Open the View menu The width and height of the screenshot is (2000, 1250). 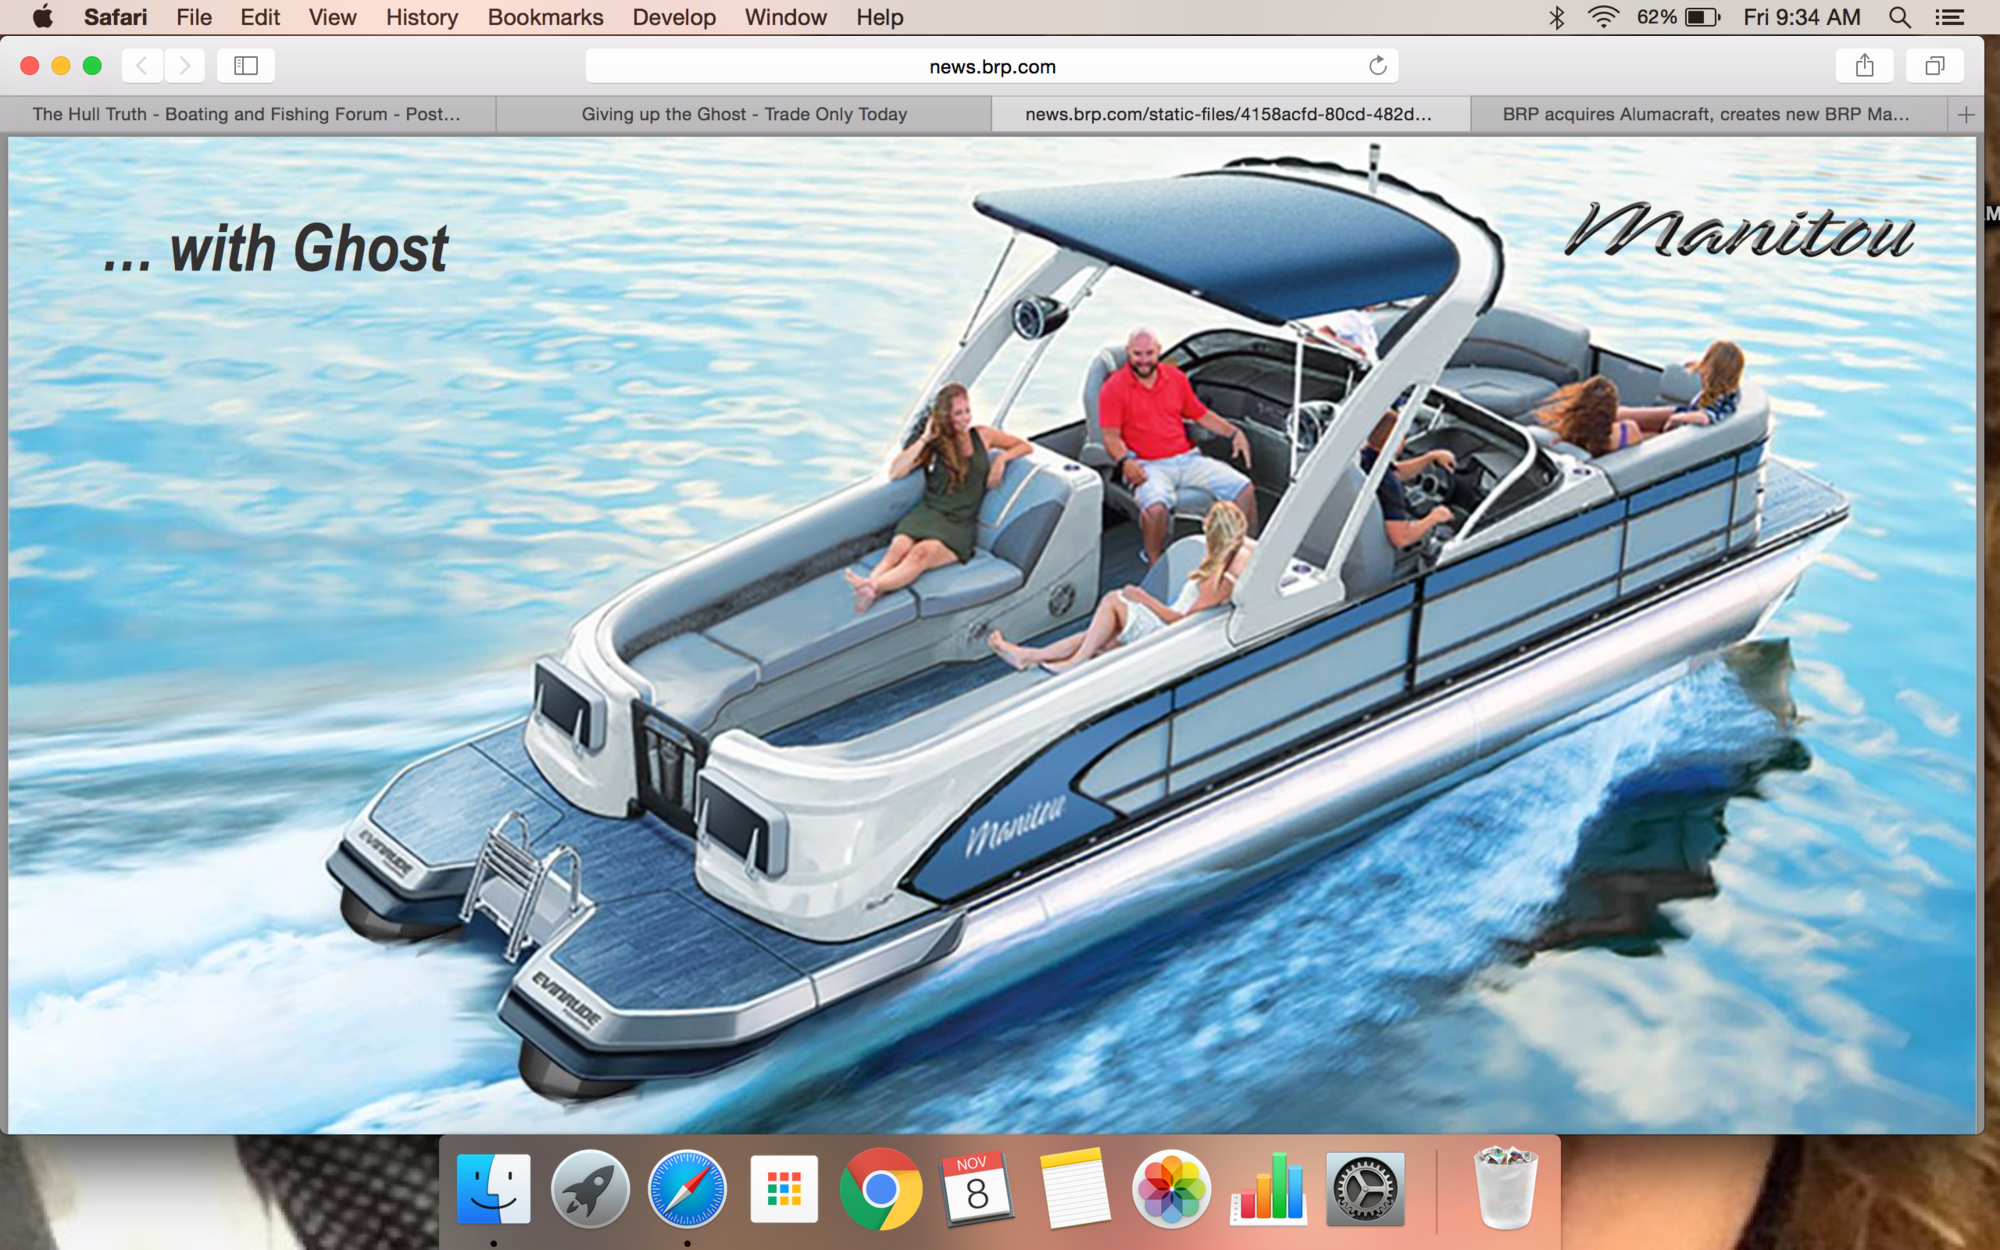pyautogui.click(x=332, y=17)
